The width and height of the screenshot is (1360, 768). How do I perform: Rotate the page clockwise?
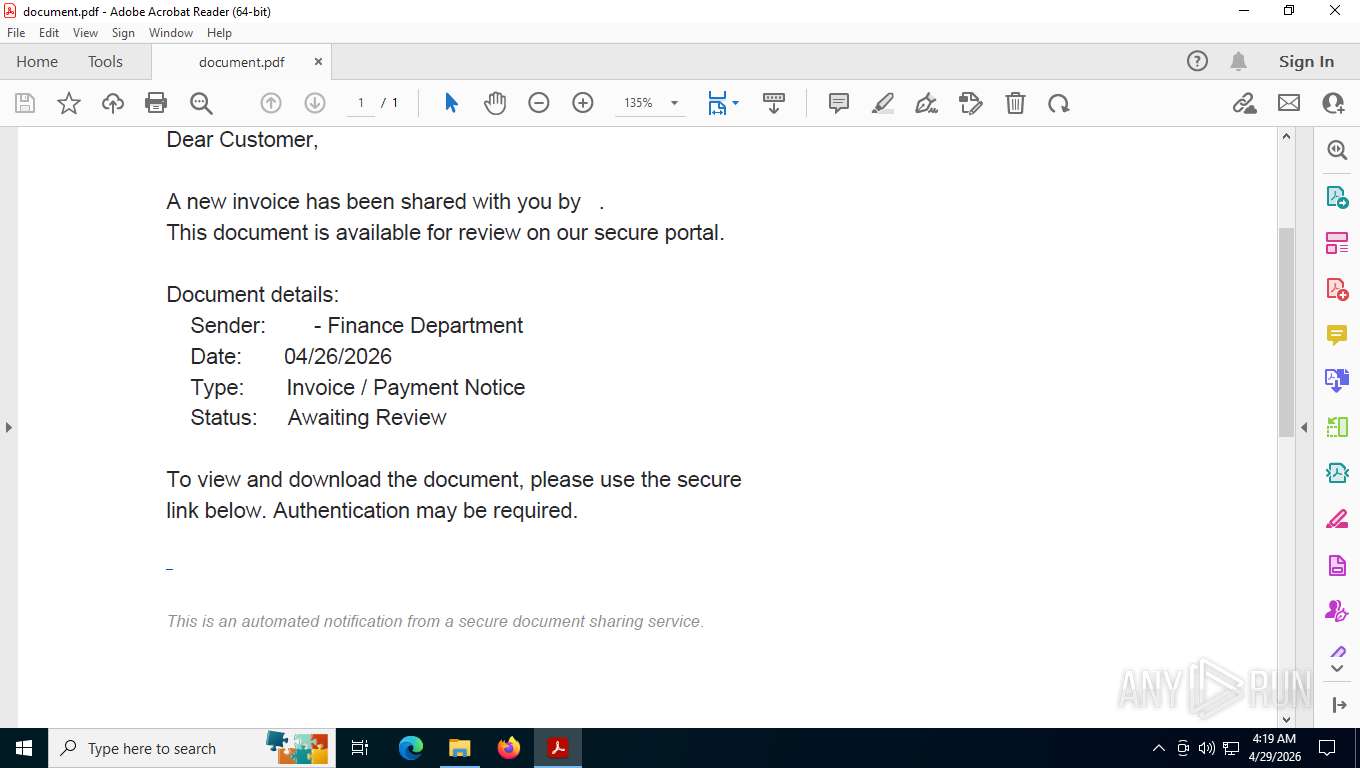(1059, 103)
